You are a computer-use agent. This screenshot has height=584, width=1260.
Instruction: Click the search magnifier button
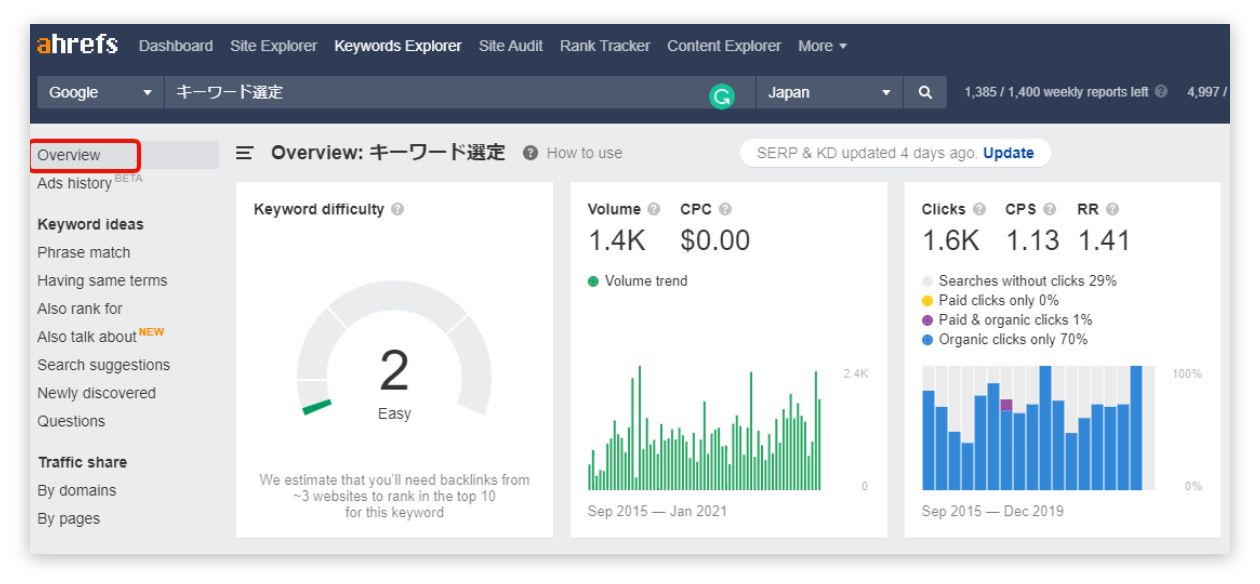coord(926,93)
